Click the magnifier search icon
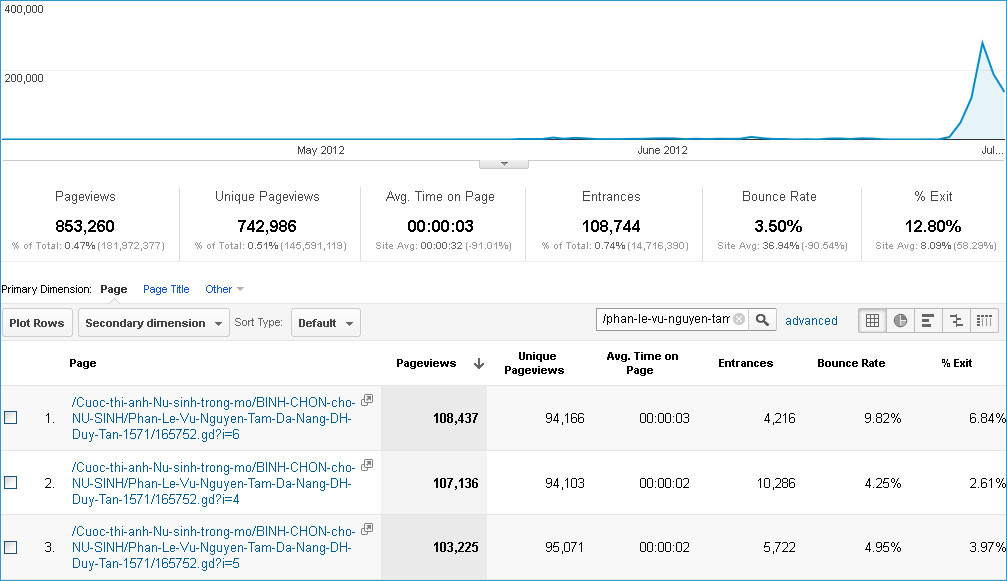 (762, 319)
